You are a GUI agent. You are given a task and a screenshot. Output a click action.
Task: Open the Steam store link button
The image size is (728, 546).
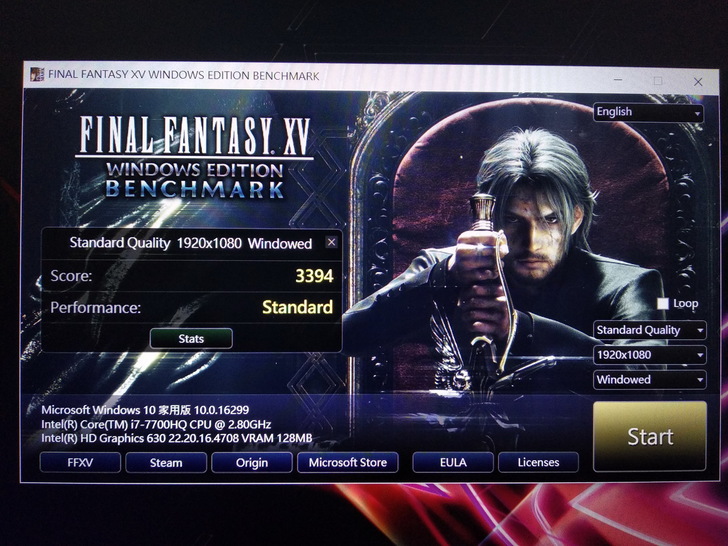click(166, 462)
